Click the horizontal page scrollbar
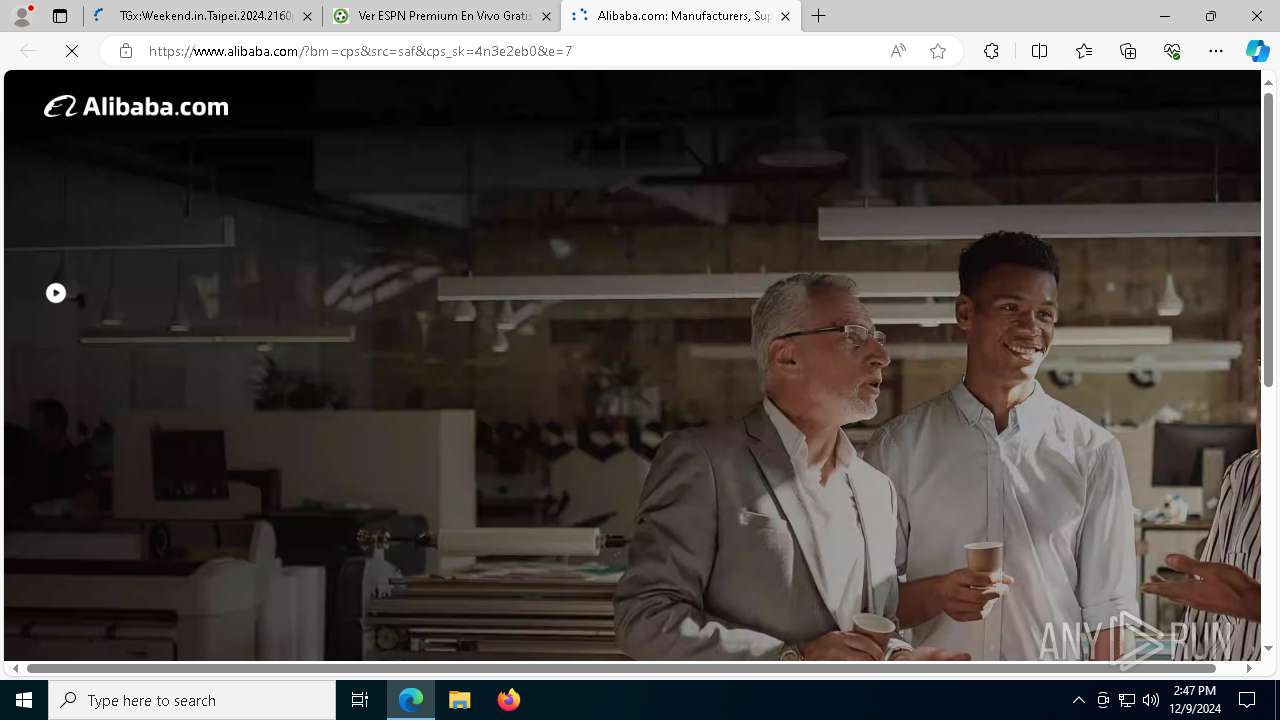Image resolution: width=1280 pixels, height=720 pixels. [x=621, y=668]
